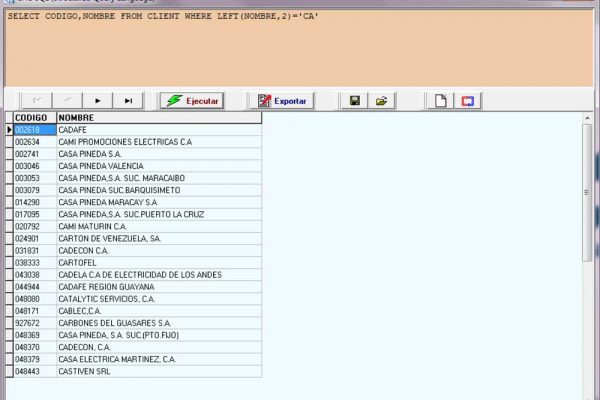The height and width of the screenshot is (400, 600).
Task: Select CASA PINEDA,S.A. SUC.PUERTO LA CRUZ
Action: tap(159, 214)
